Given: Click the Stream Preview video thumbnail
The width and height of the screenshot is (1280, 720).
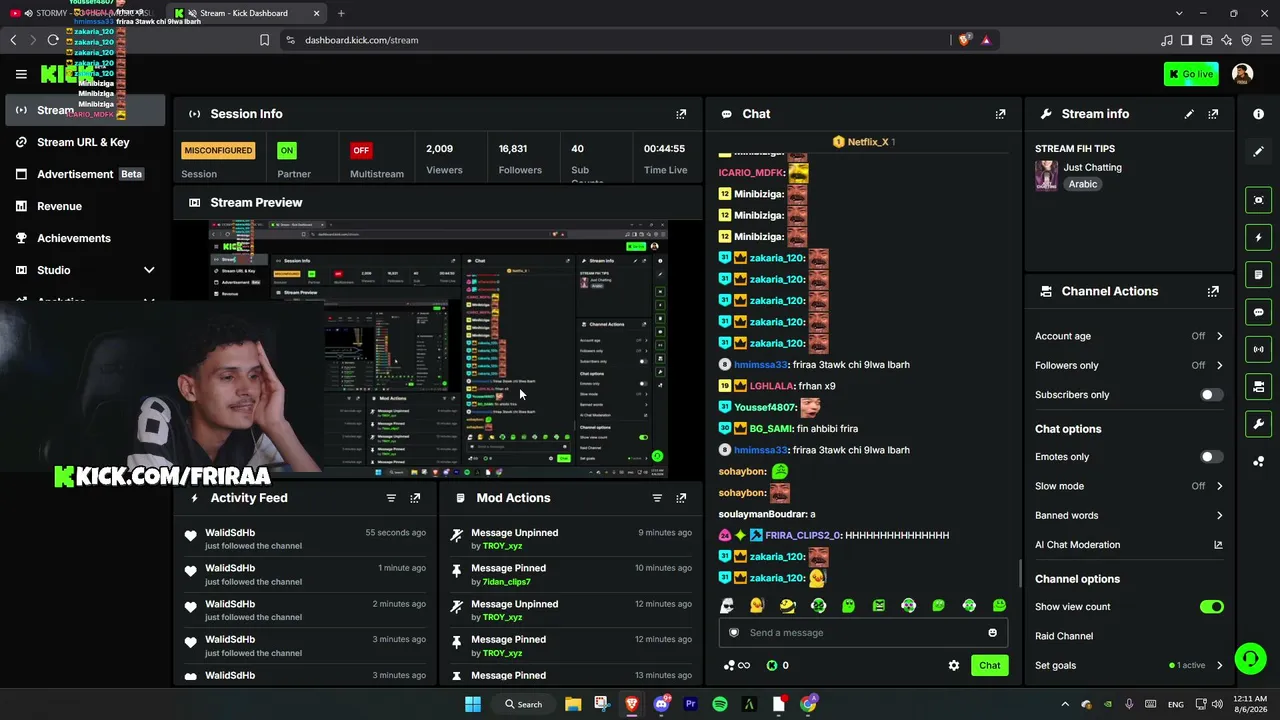Looking at the screenshot, I should pyautogui.click(x=437, y=350).
